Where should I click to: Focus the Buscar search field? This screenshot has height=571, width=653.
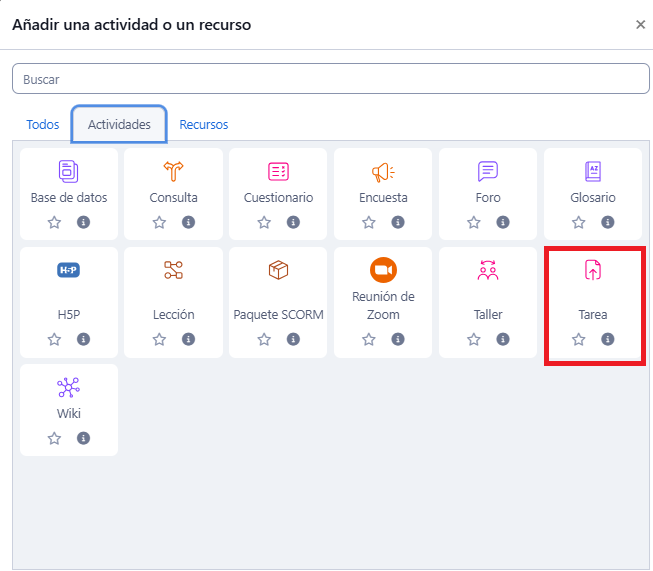(331, 79)
